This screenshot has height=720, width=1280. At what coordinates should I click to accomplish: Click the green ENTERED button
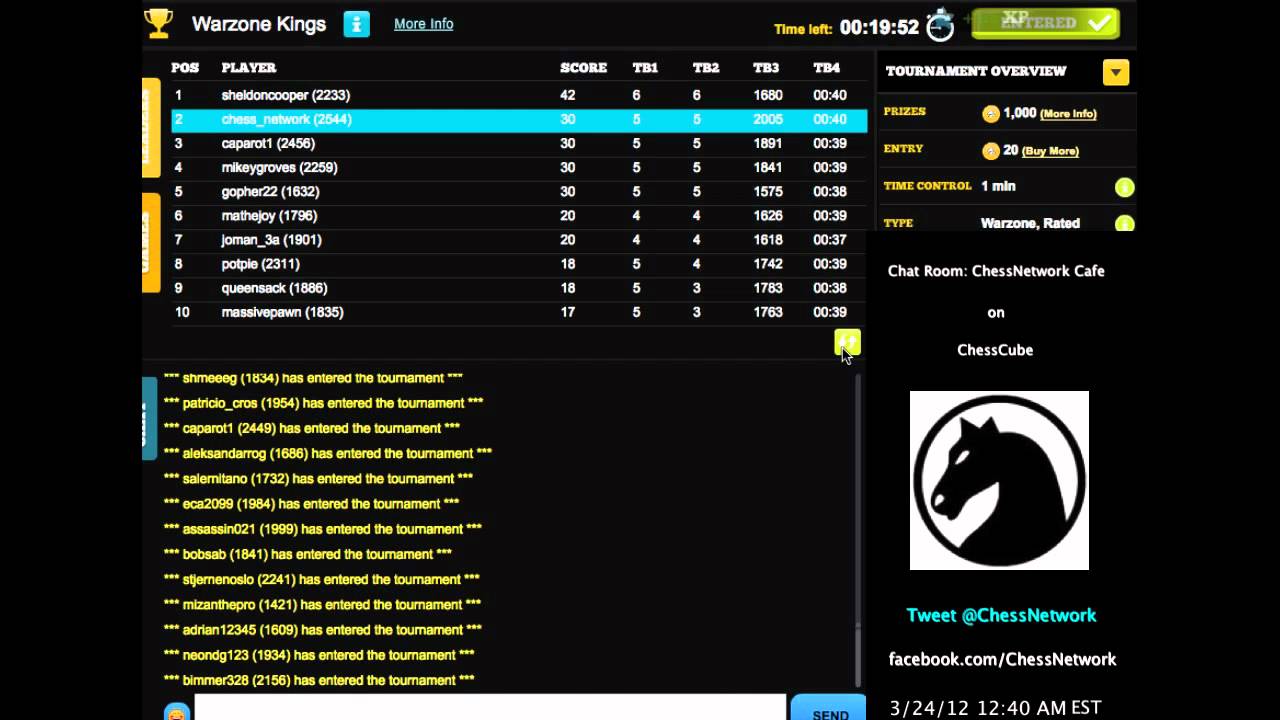coord(1045,23)
